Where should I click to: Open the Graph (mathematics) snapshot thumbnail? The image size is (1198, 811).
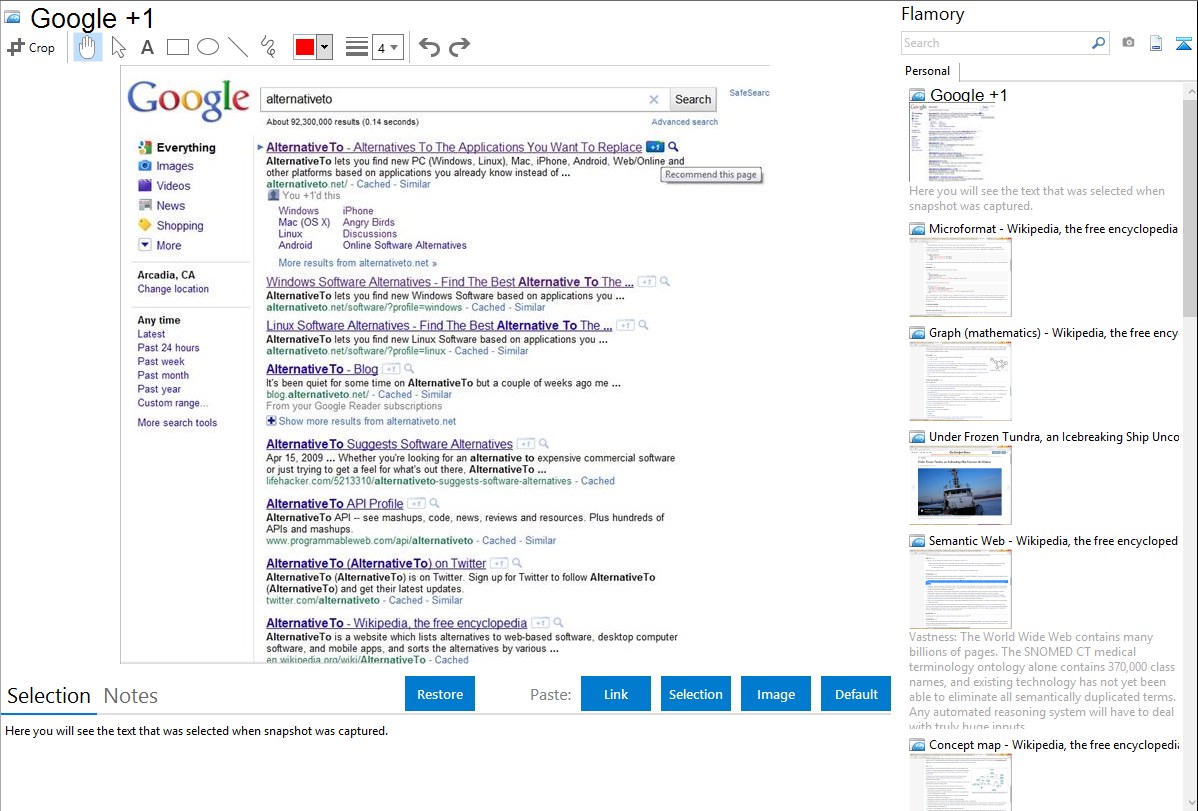coord(960,381)
